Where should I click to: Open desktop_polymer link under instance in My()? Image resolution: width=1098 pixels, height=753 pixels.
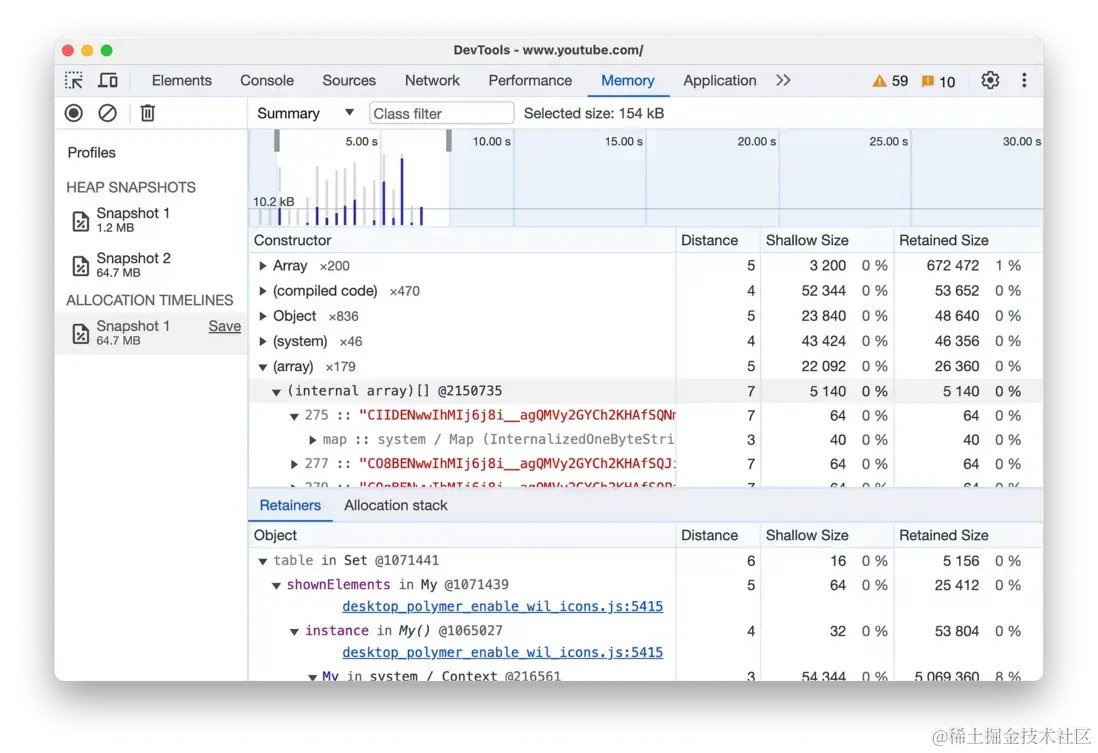502,652
